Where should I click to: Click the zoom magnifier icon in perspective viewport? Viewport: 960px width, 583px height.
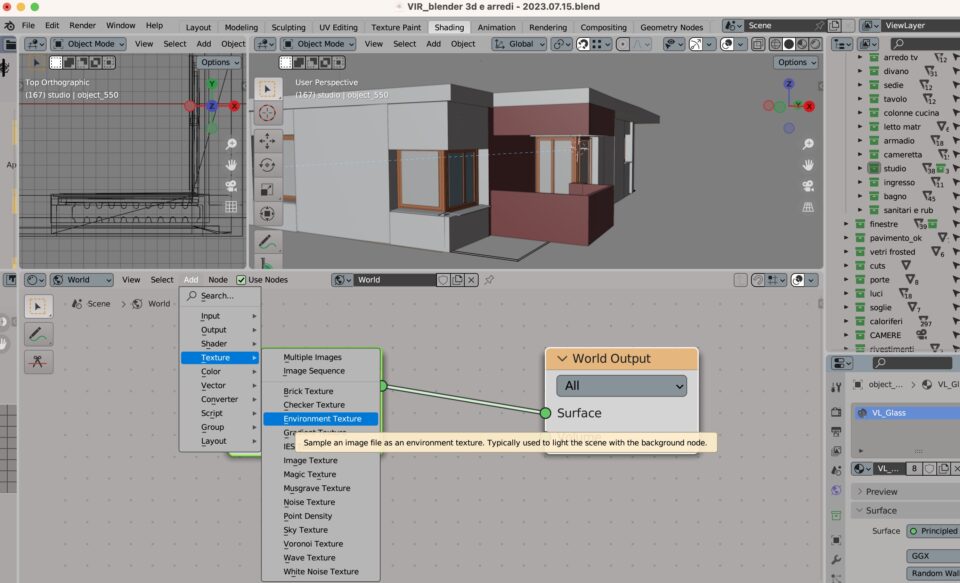click(x=808, y=144)
